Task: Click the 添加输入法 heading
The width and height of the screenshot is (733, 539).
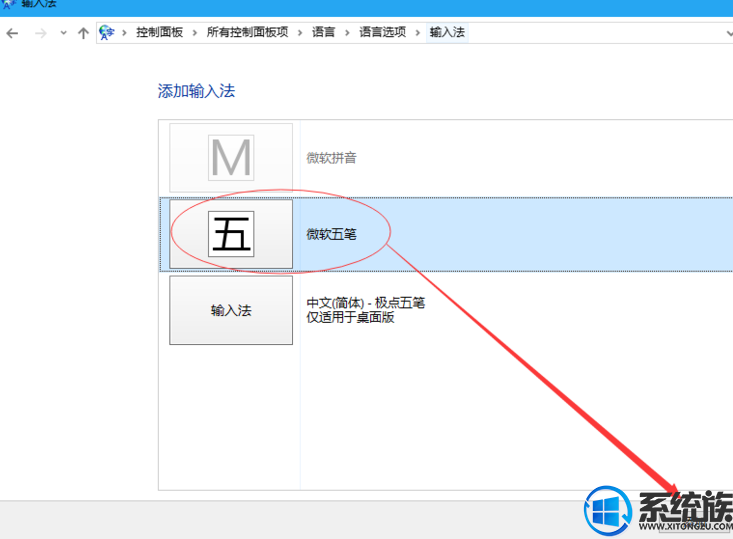Action: (x=196, y=91)
